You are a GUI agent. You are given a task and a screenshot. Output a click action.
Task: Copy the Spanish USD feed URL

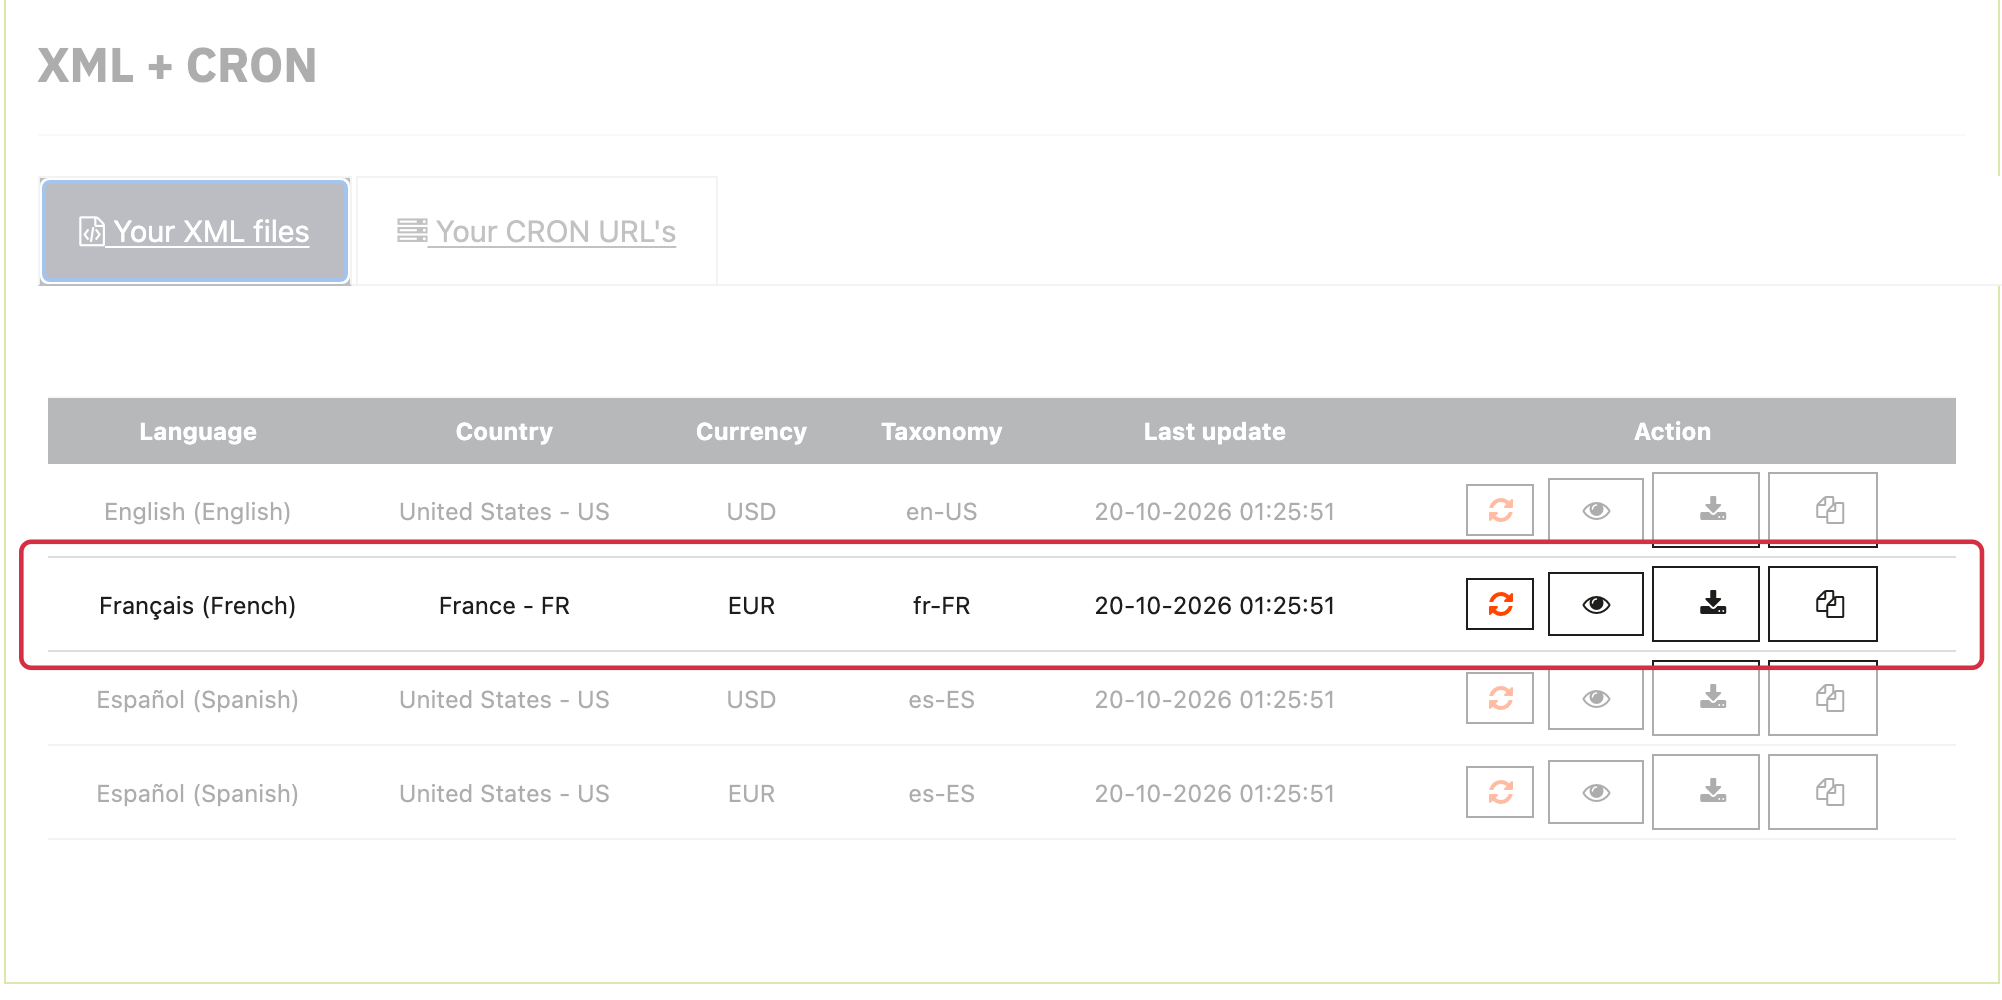1822,698
